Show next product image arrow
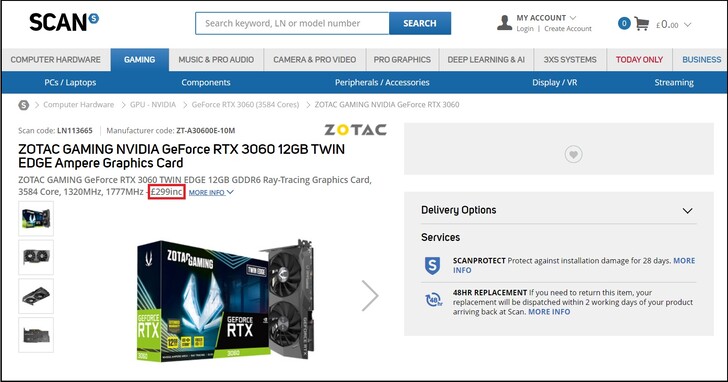This screenshot has width=728, height=382. click(370, 295)
